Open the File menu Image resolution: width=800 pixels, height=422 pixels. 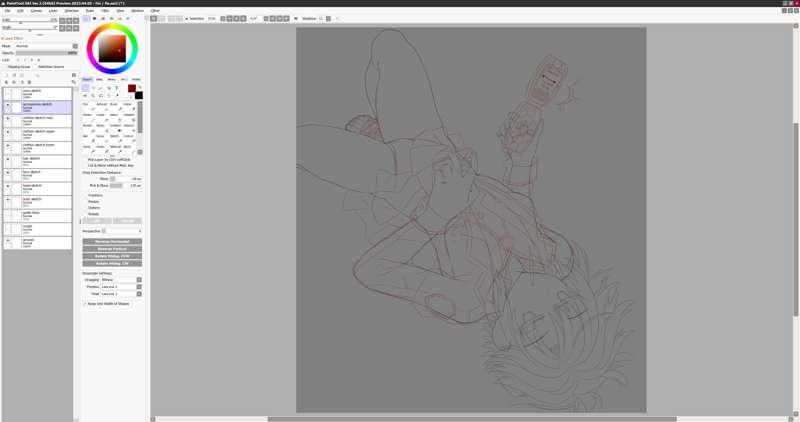click(x=7, y=10)
